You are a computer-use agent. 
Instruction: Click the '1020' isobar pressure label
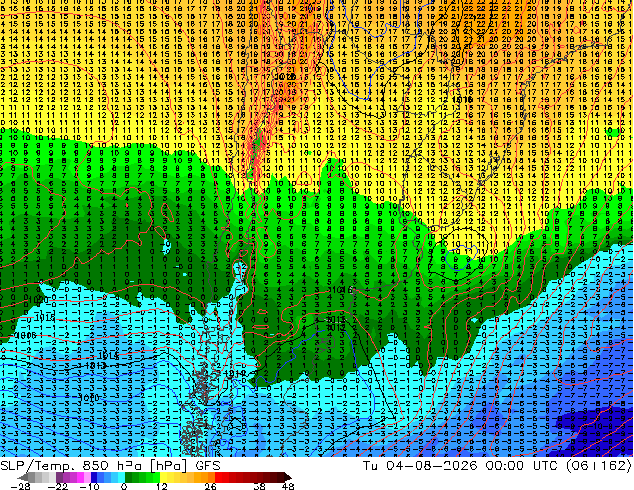[x=38, y=300]
